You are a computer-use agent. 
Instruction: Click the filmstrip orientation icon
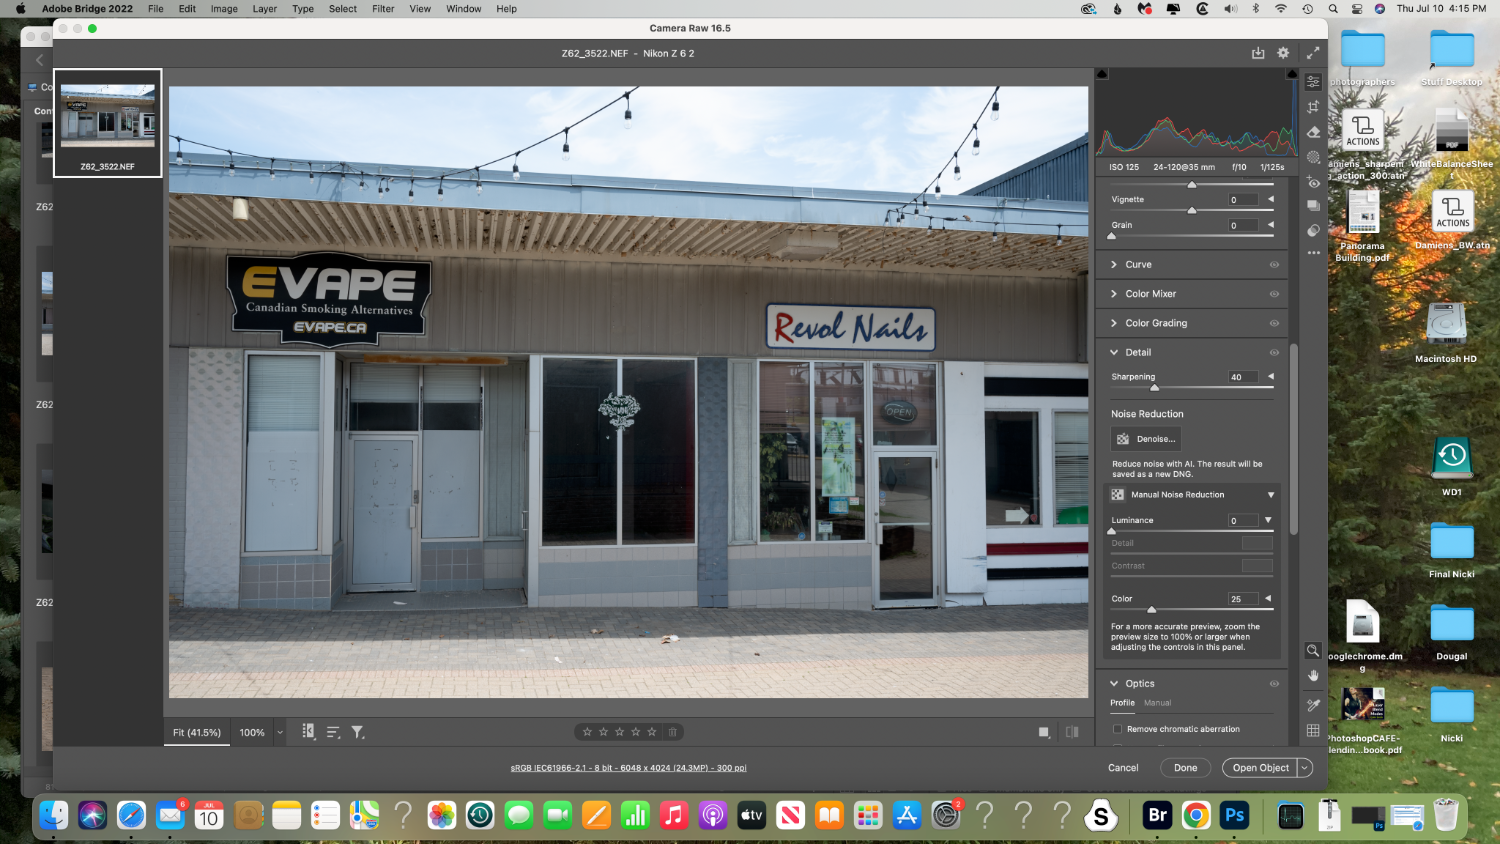click(309, 732)
